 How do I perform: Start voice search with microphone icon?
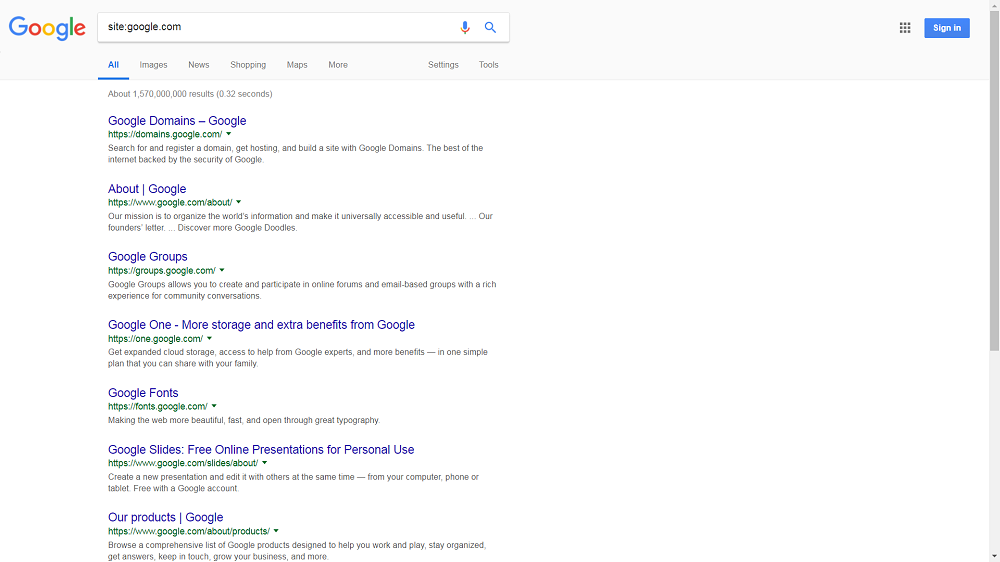[x=465, y=27]
